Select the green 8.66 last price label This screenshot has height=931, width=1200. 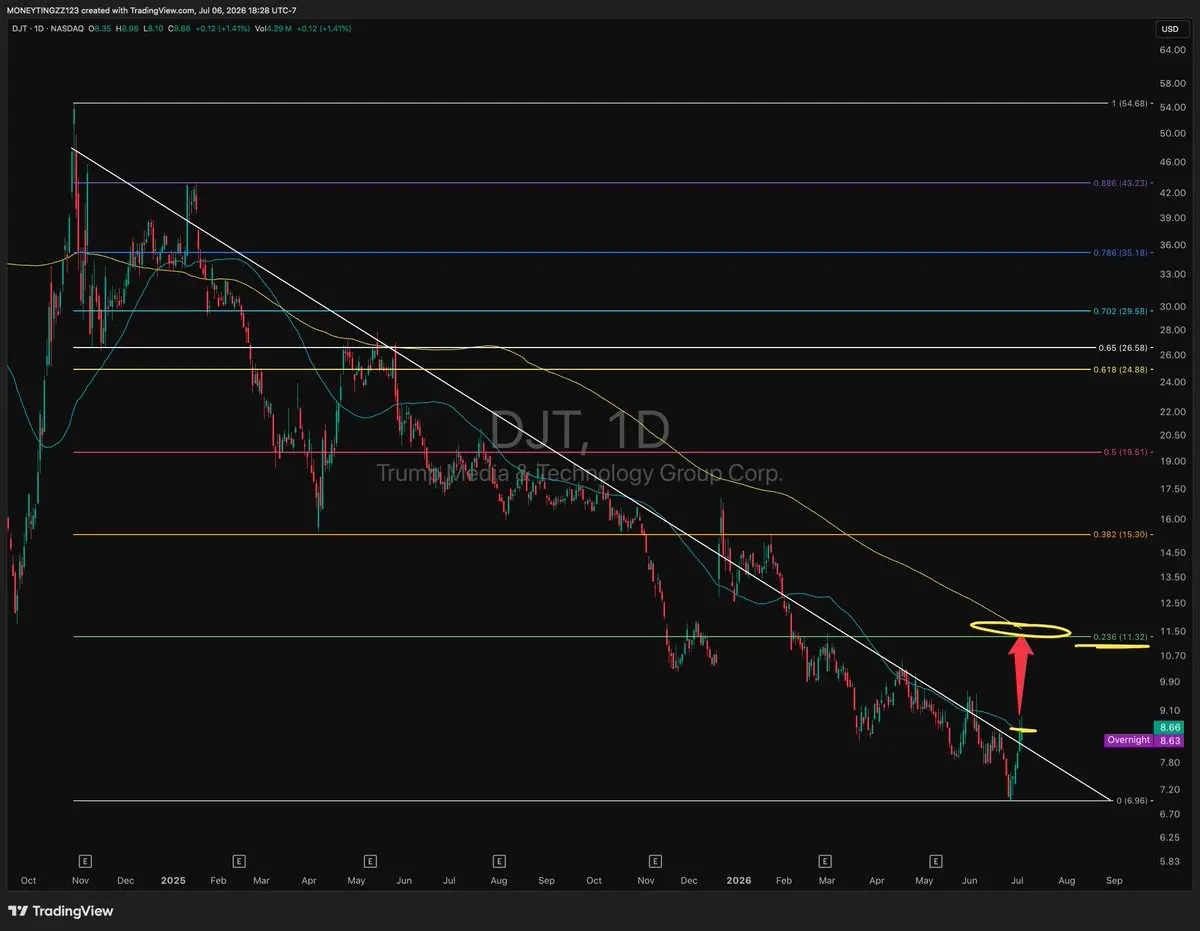(1169, 728)
